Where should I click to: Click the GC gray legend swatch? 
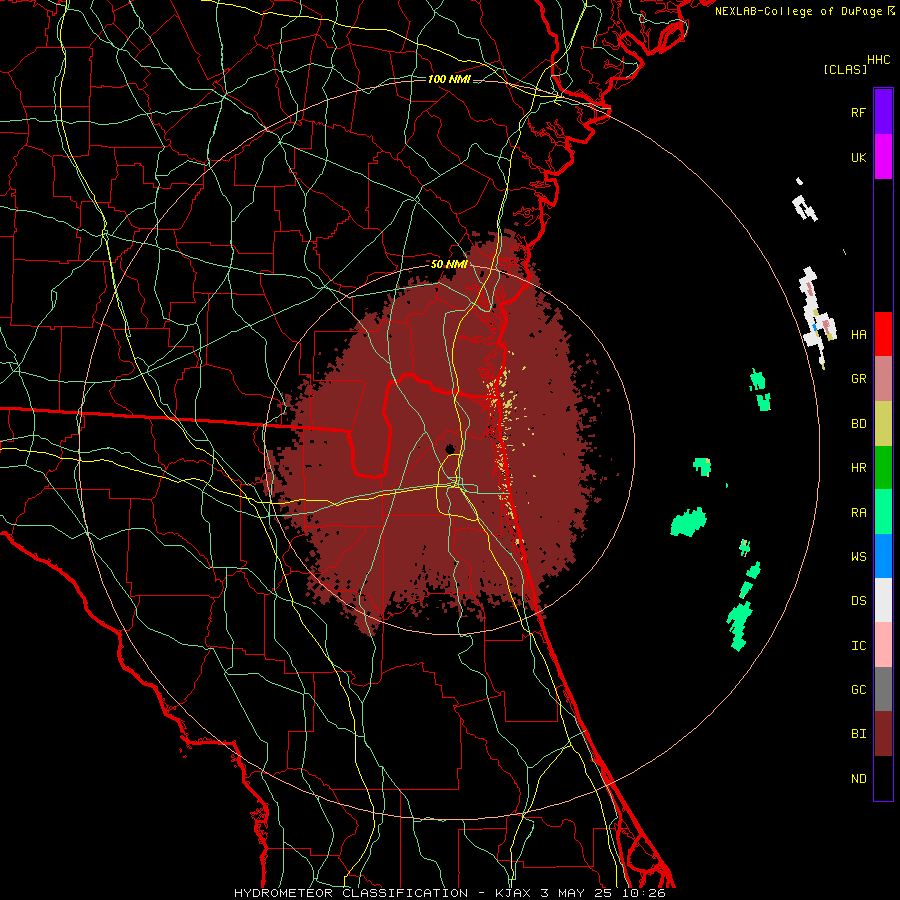(x=883, y=689)
